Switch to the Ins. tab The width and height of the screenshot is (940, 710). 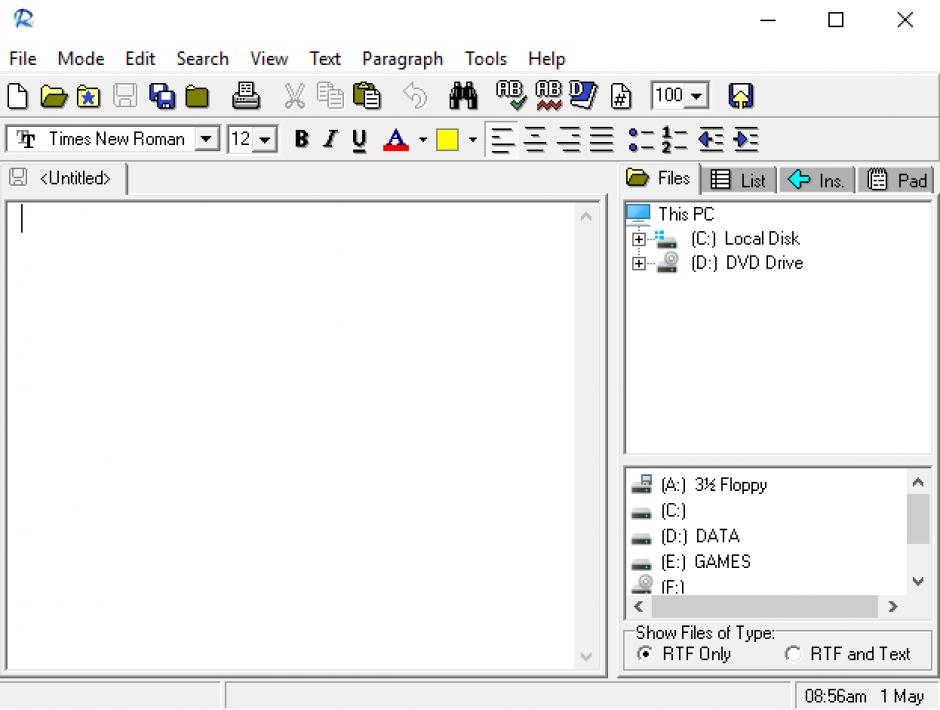(x=817, y=180)
